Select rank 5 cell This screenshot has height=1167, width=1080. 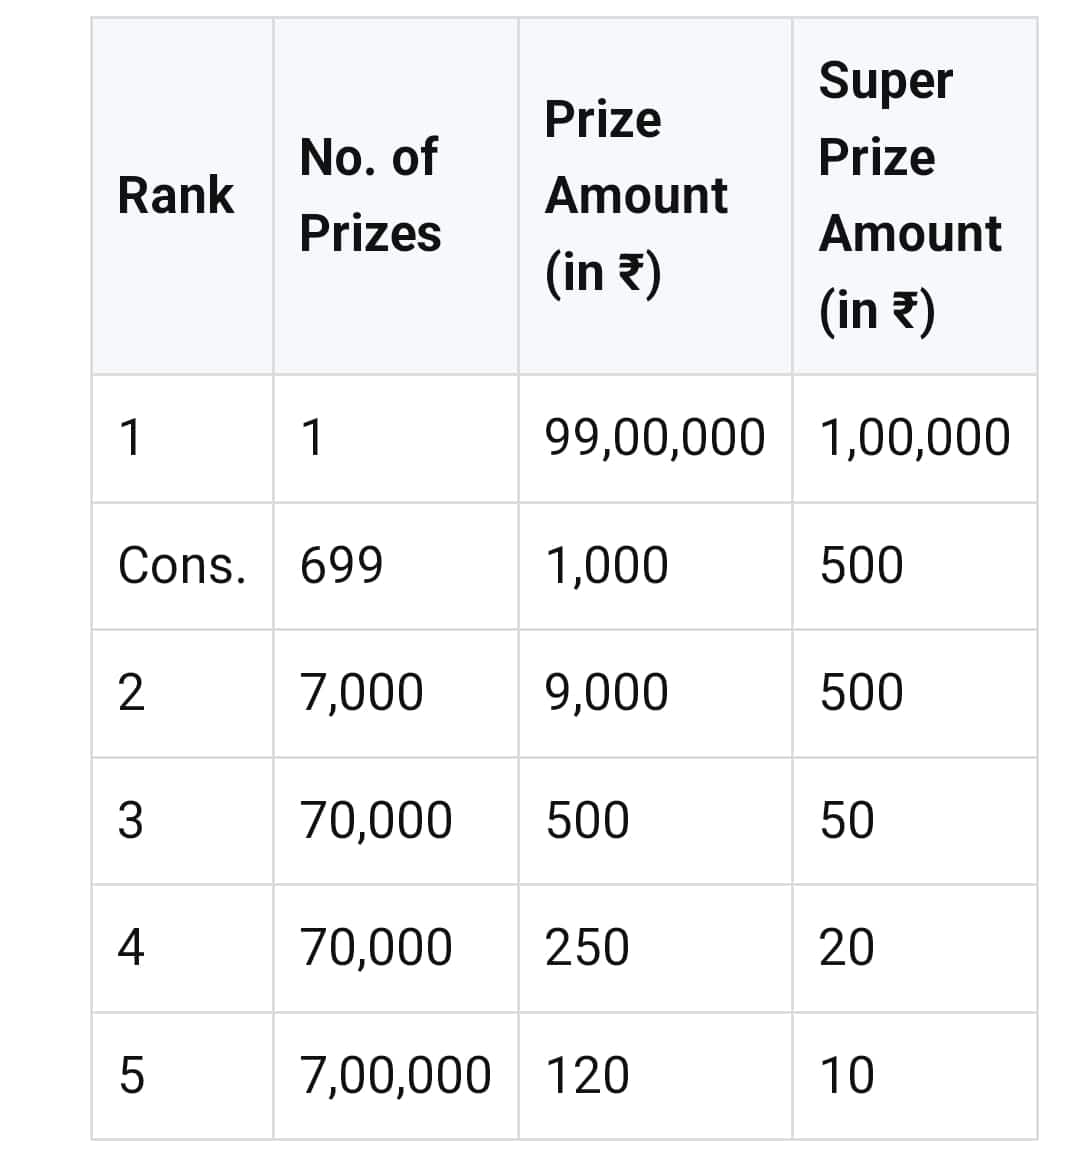pyautogui.click(x=182, y=1075)
